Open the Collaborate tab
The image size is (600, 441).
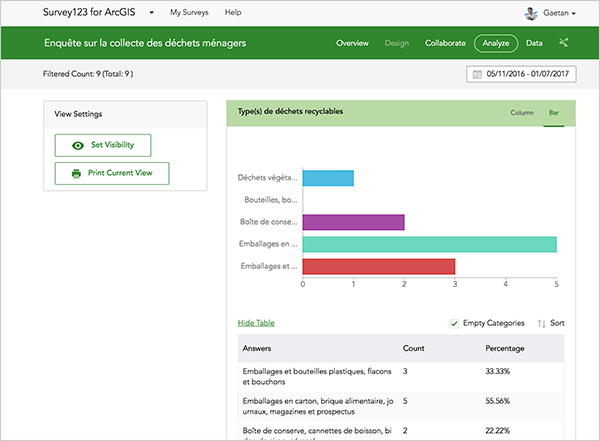(x=445, y=43)
